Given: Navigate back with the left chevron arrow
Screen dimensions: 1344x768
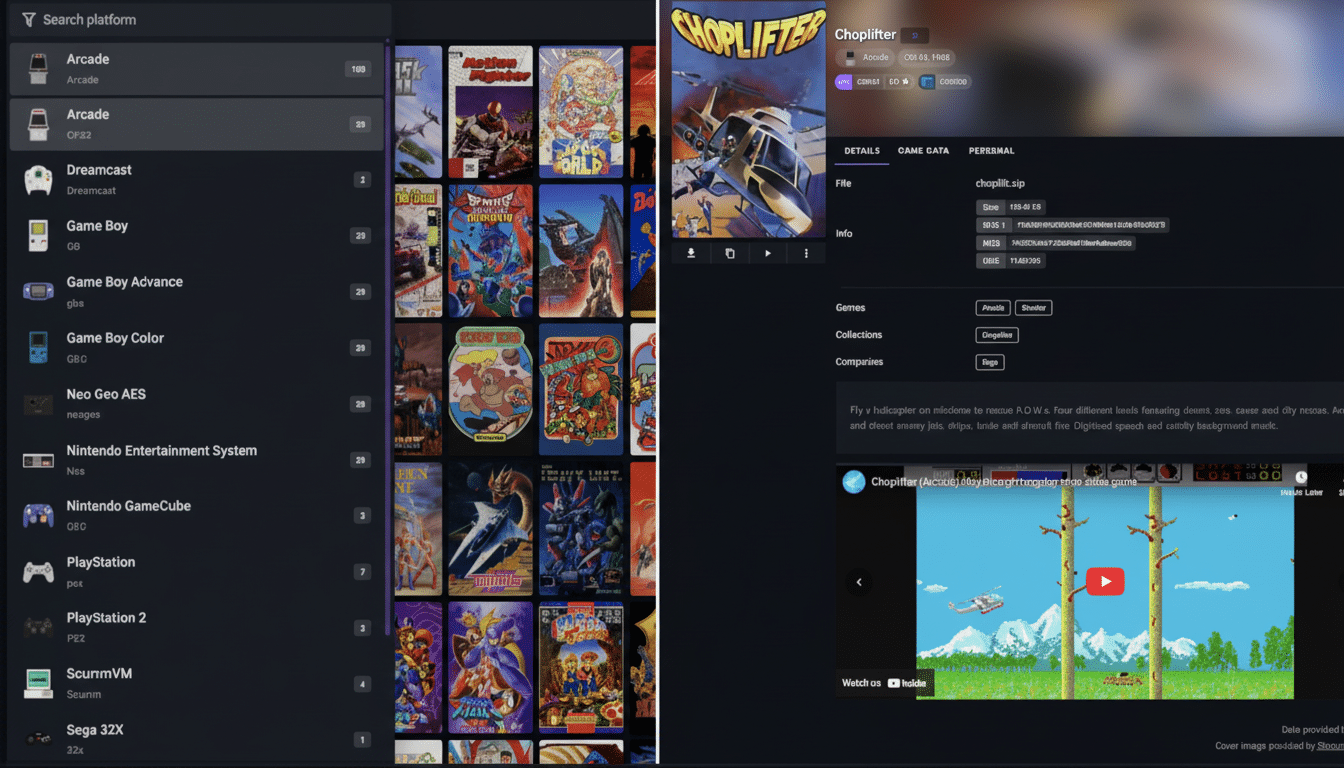Looking at the screenshot, I should point(858,582).
